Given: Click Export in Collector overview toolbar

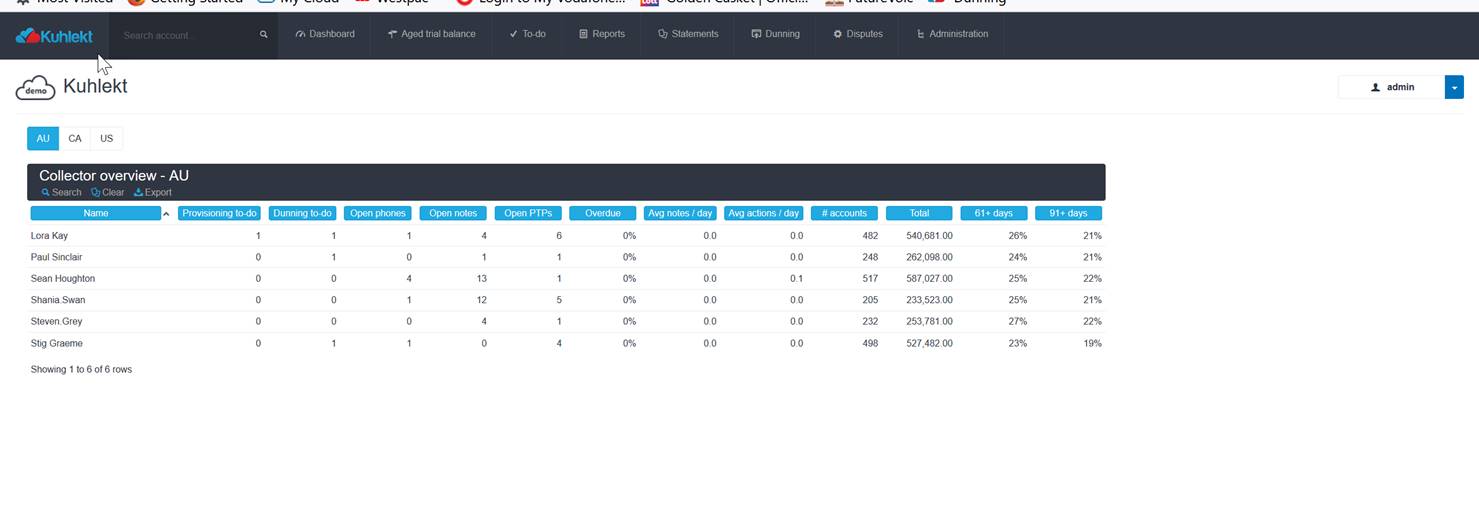Looking at the screenshot, I should point(153,192).
